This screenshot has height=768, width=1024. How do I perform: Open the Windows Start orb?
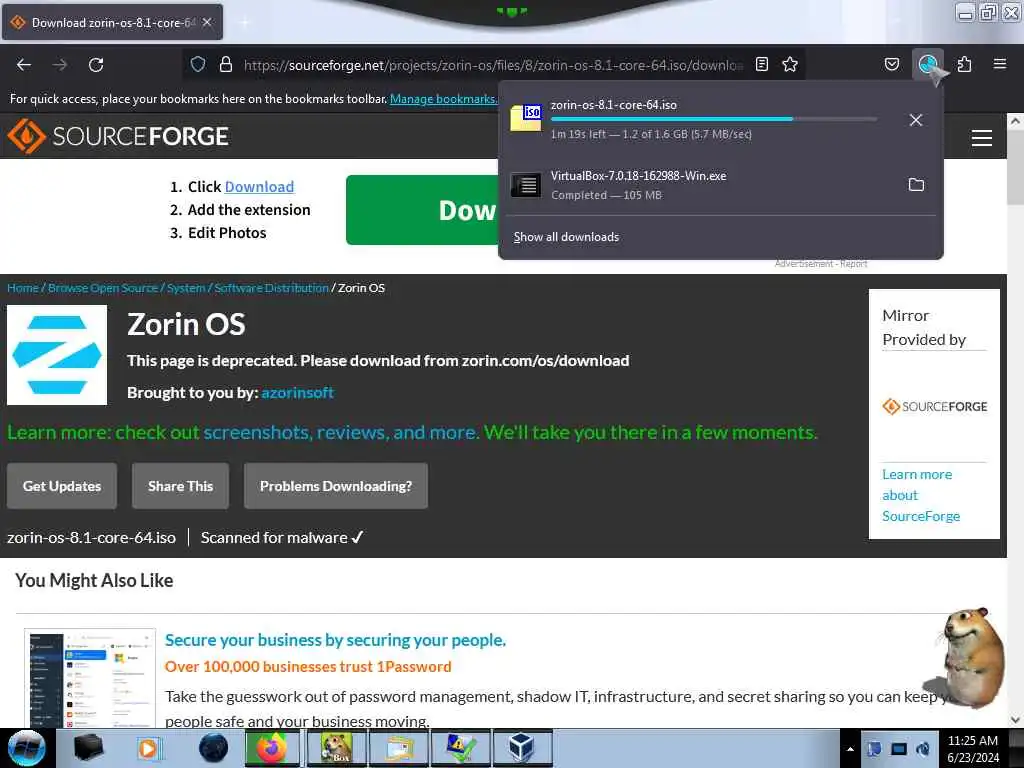click(26, 748)
